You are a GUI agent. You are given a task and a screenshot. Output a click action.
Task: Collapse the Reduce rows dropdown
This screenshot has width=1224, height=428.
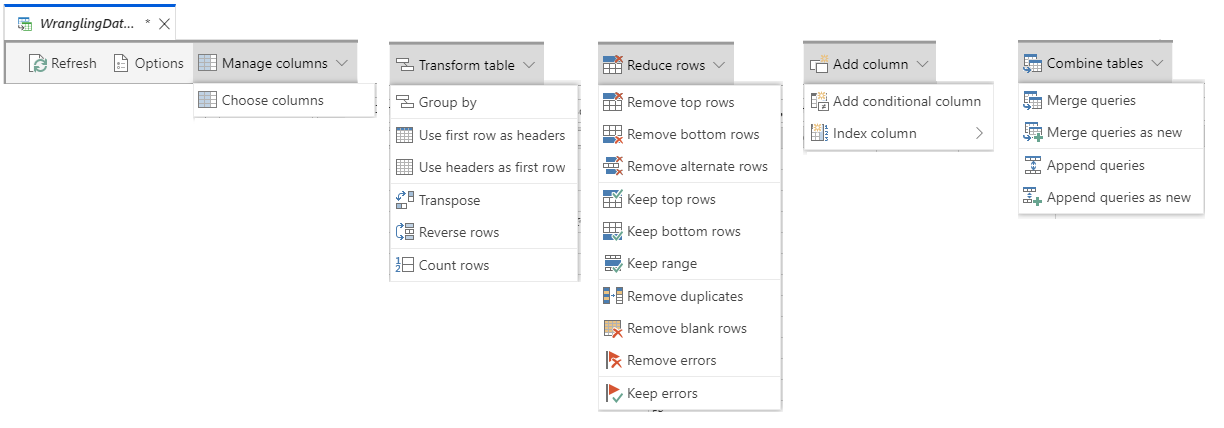(666, 65)
